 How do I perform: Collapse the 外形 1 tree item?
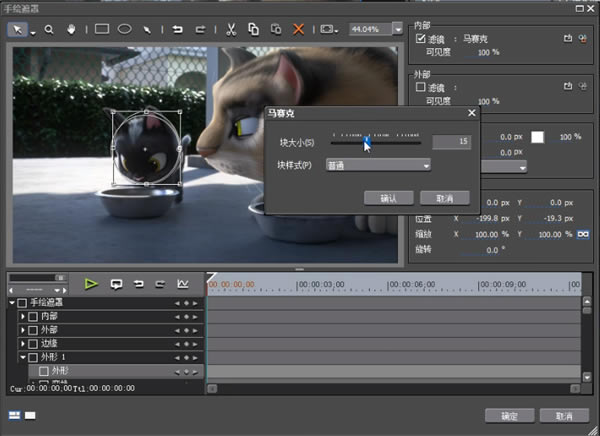23,357
